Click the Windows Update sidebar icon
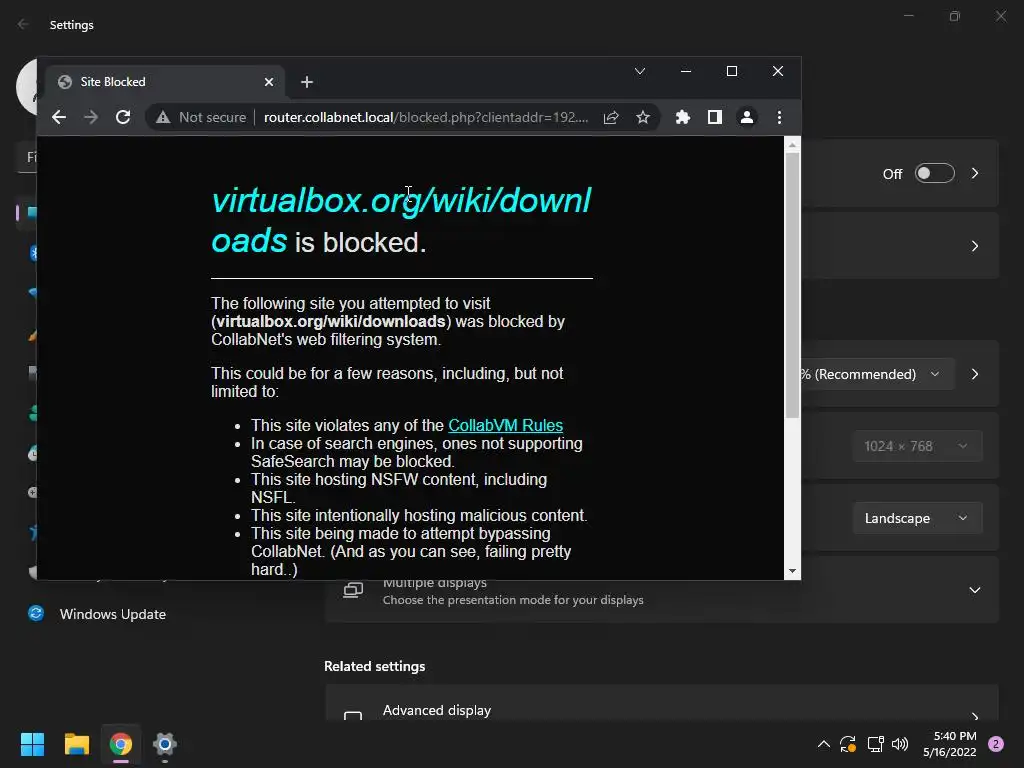 click(x=36, y=613)
